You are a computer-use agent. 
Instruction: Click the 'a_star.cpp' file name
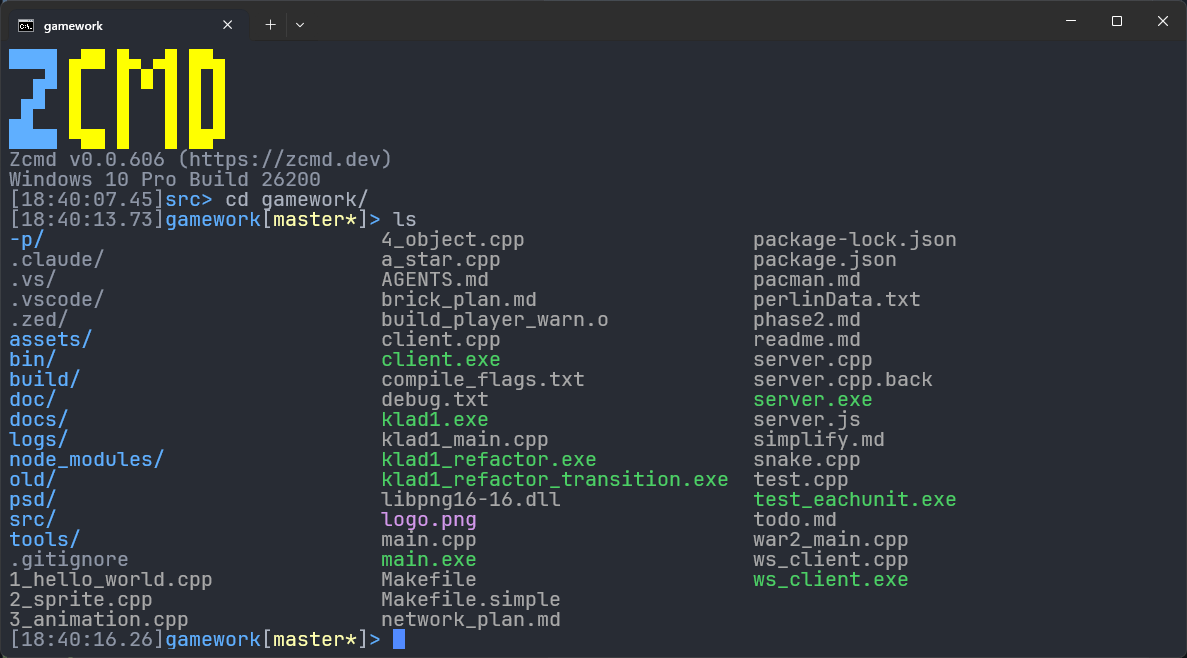point(441,260)
